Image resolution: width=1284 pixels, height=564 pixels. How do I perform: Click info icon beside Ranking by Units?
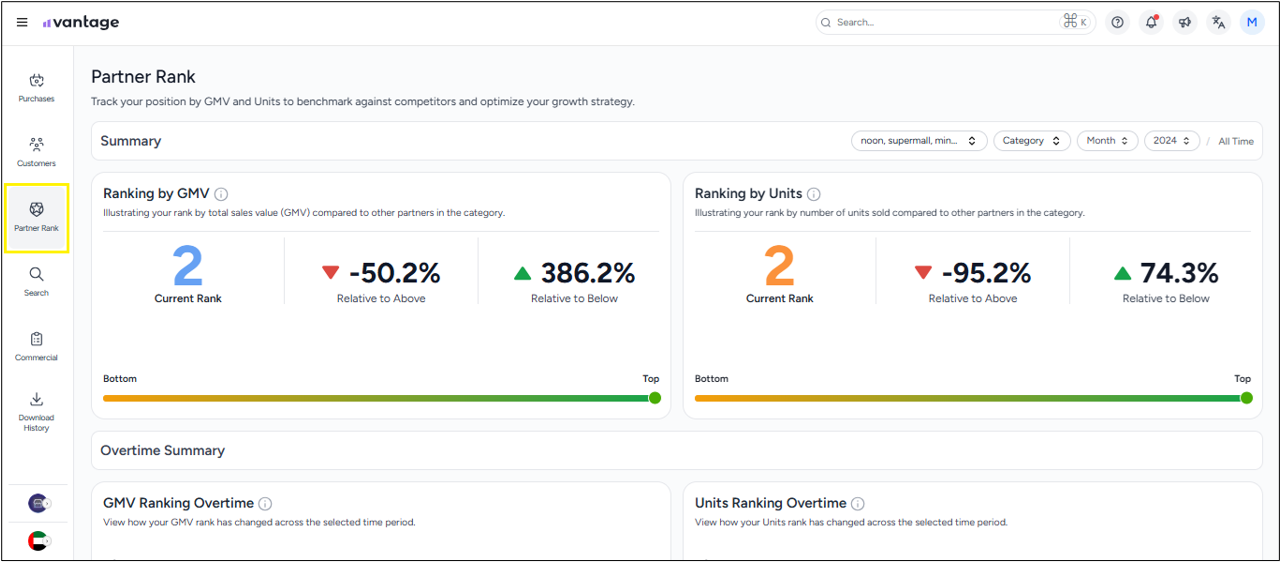(x=814, y=195)
